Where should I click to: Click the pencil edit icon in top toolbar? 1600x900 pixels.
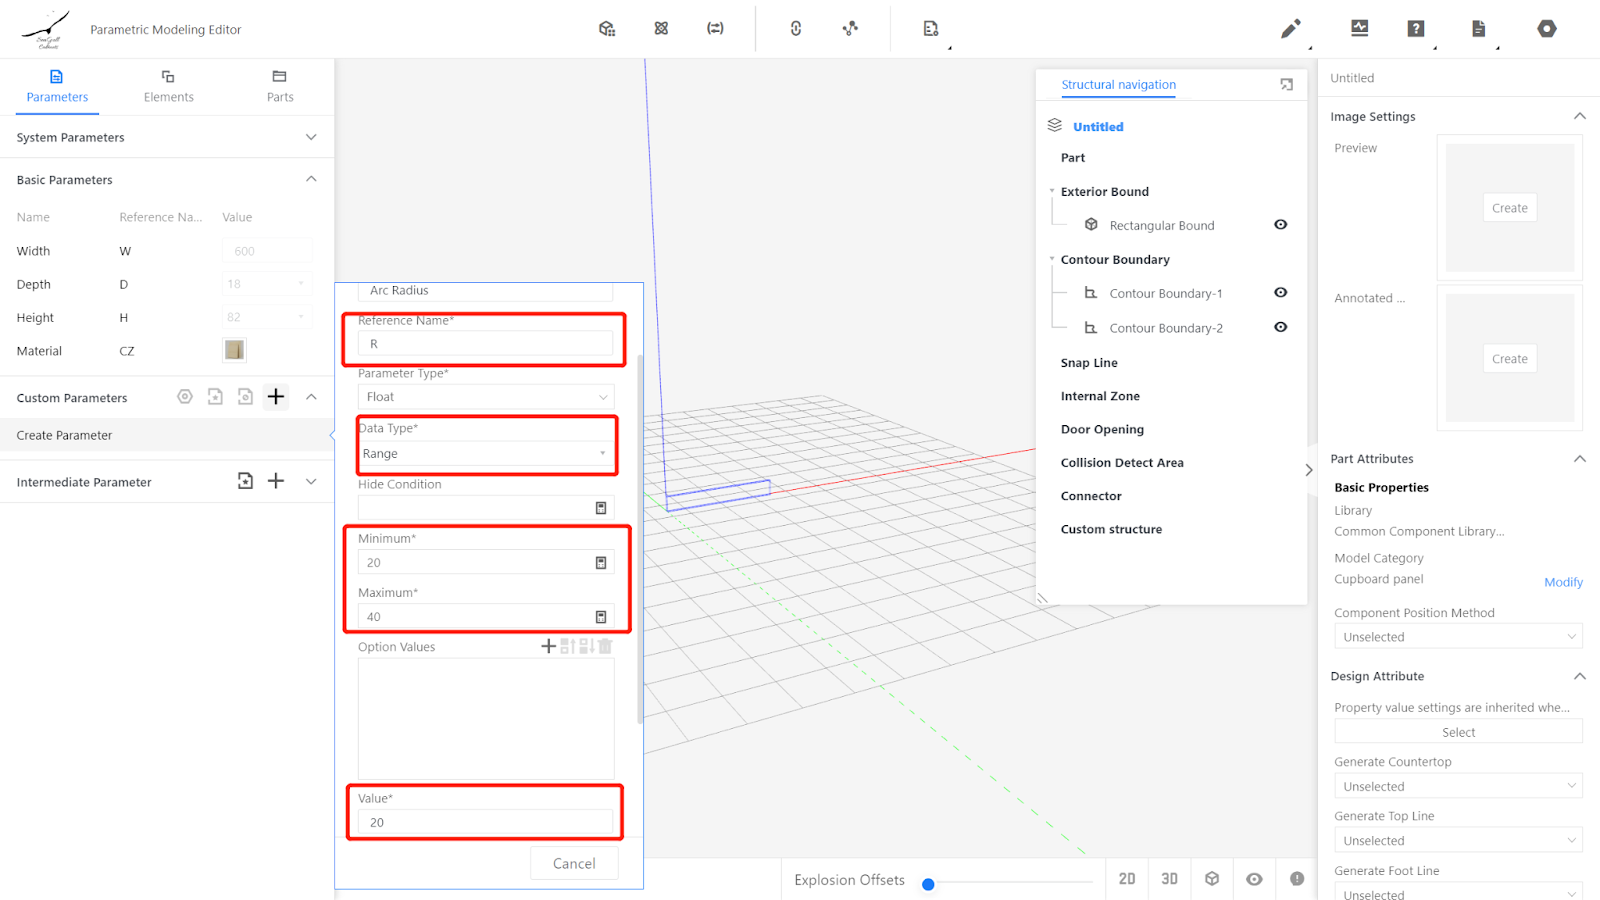1290,29
